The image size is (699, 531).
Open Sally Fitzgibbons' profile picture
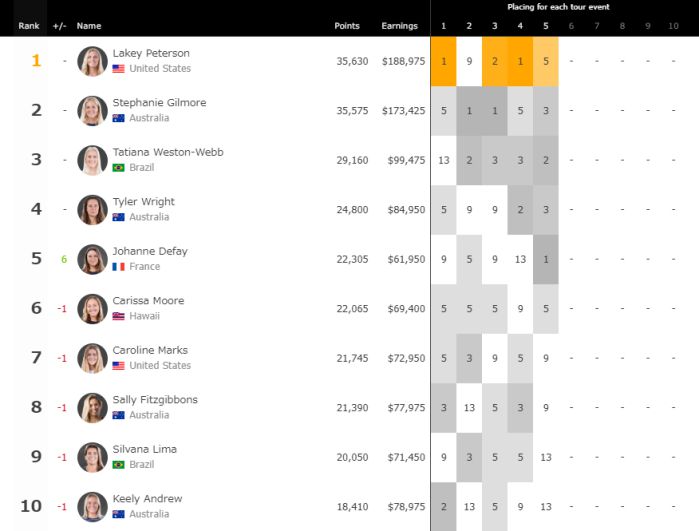(x=92, y=408)
